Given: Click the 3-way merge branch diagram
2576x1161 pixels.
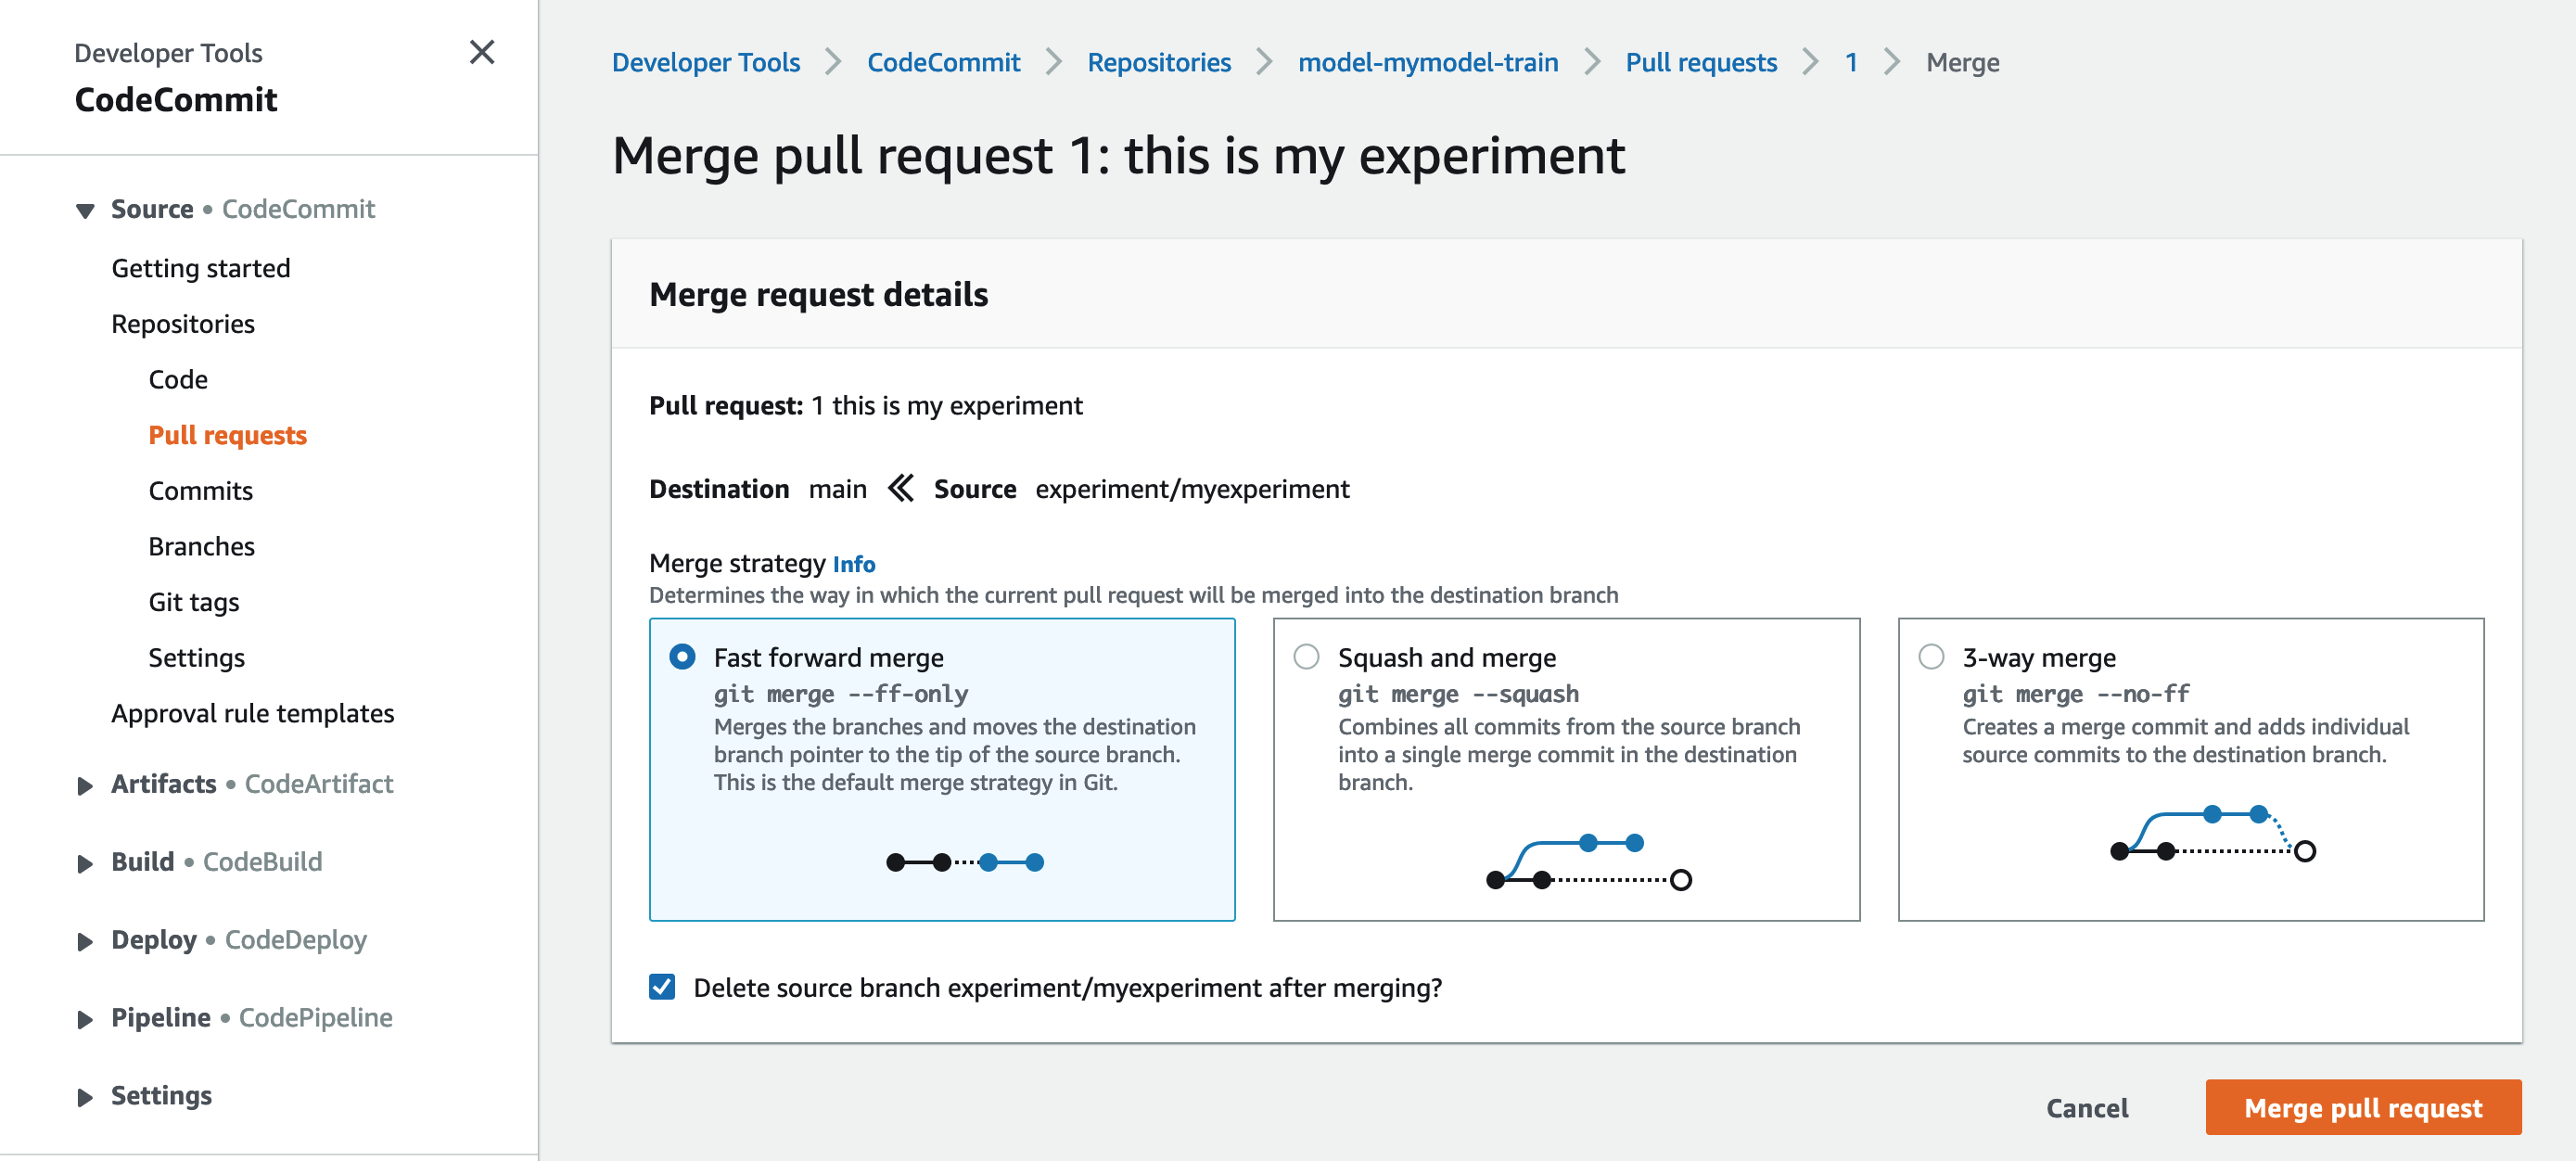Looking at the screenshot, I should pyautogui.click(x=2211, y=833).
